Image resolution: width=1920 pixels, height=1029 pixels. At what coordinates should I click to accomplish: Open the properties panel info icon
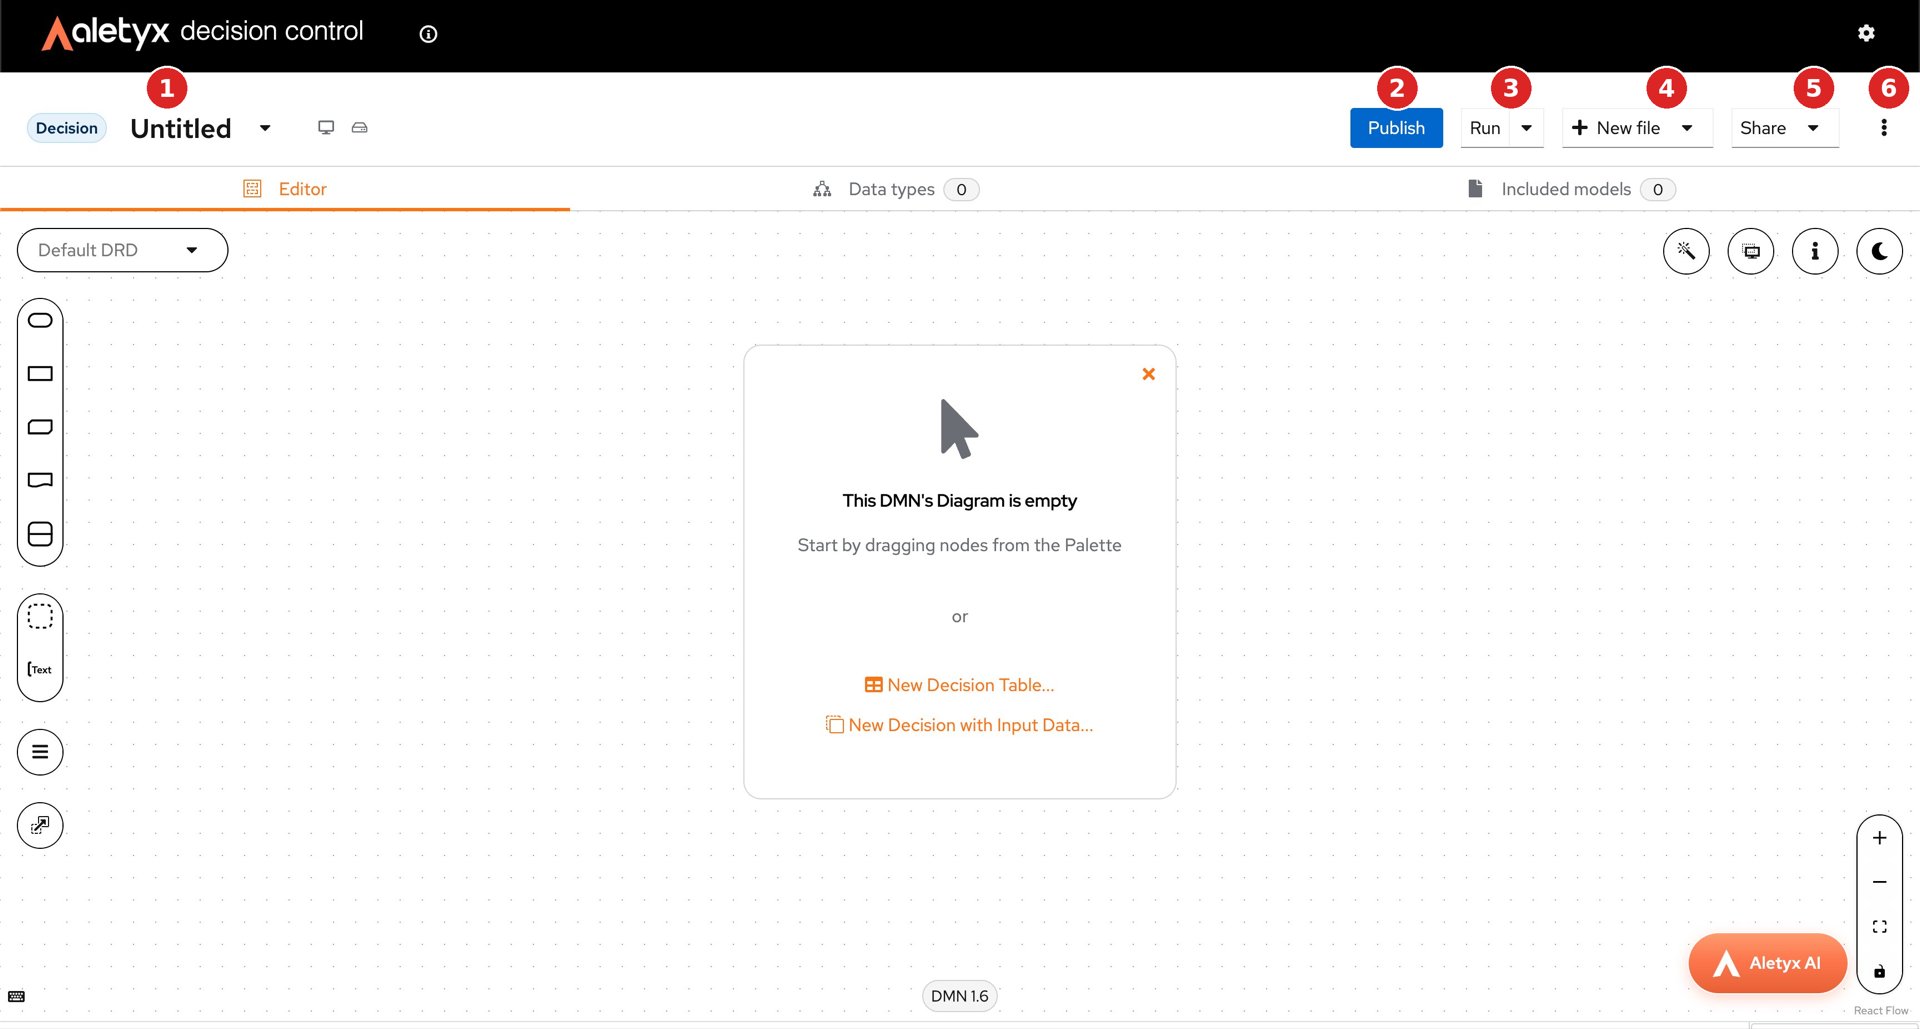tap(1815, 251)
